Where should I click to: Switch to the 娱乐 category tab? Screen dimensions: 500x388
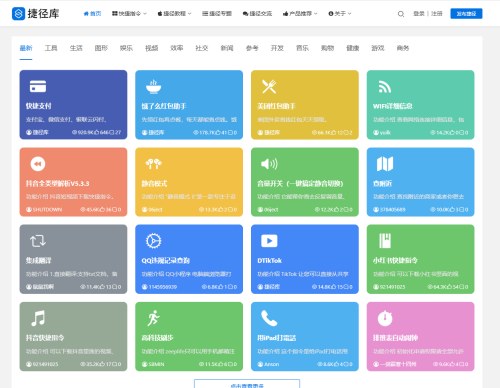point(126,48)
